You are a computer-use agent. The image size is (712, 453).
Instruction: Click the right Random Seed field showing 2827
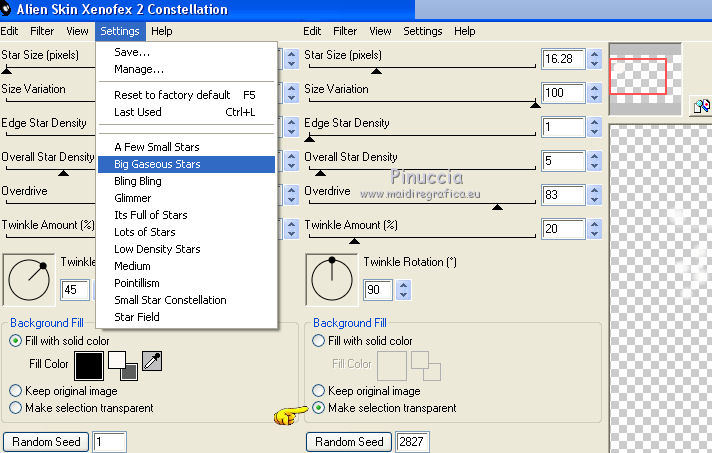pyautogui.click(x=411, y=441)
